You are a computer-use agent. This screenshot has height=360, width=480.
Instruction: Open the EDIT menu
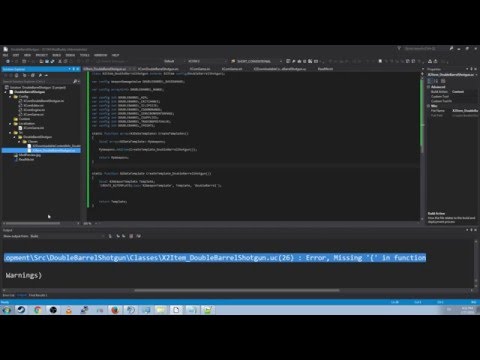(x=16, y=55)
